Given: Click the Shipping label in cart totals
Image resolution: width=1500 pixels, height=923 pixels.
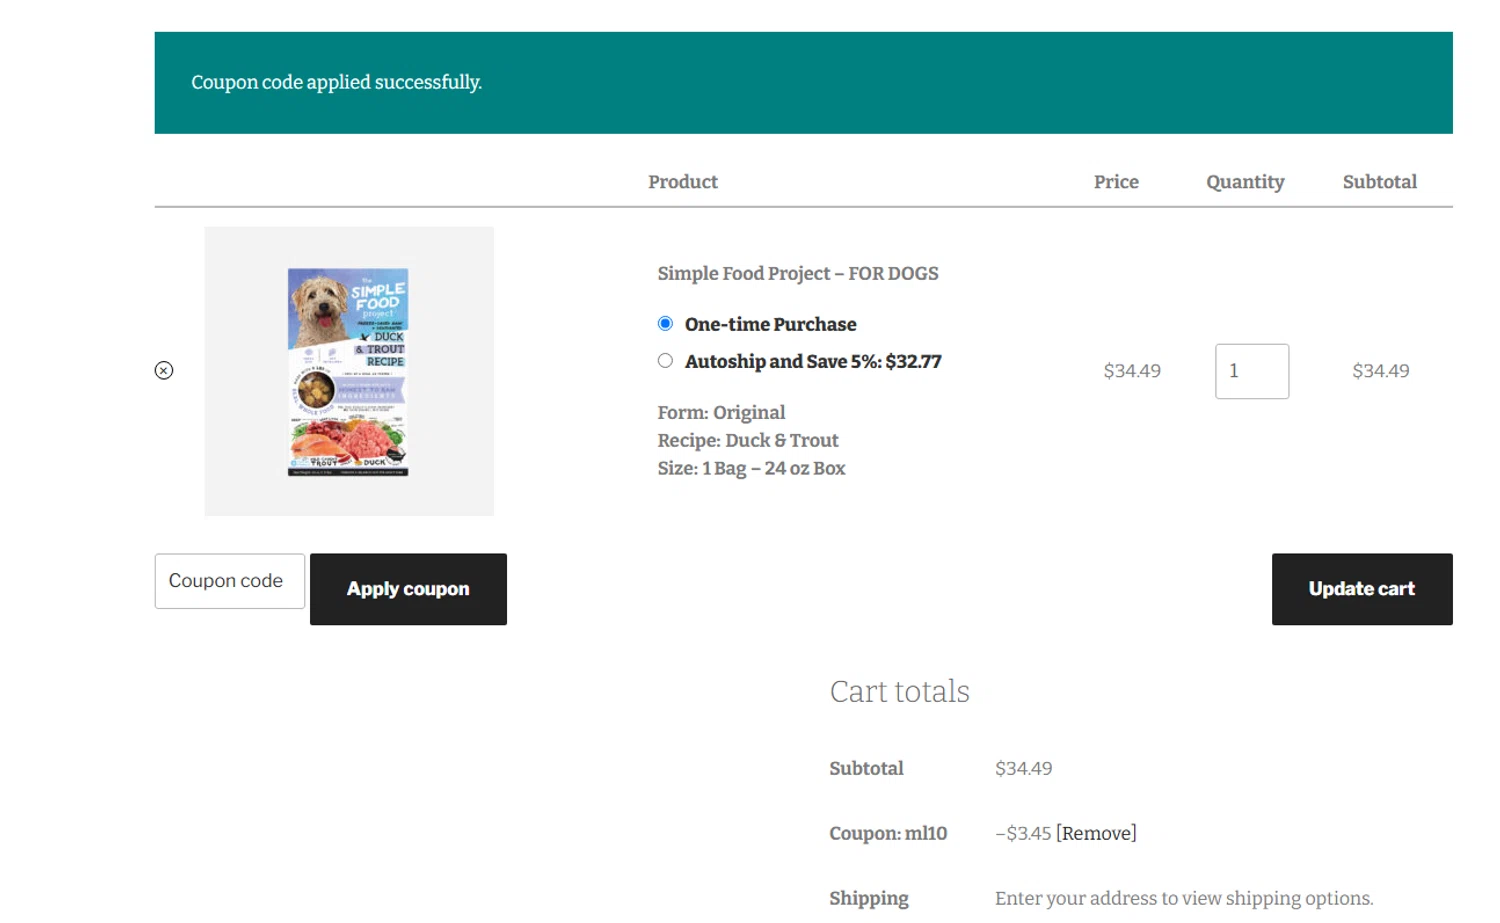Looking at the screenshot, I should [x=869, y=898].
